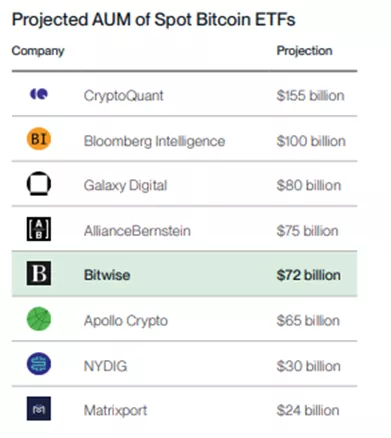Select the Galaxy Digital logo icon
391x438 pixels.
pyautogui.click(x=39, y=183)
